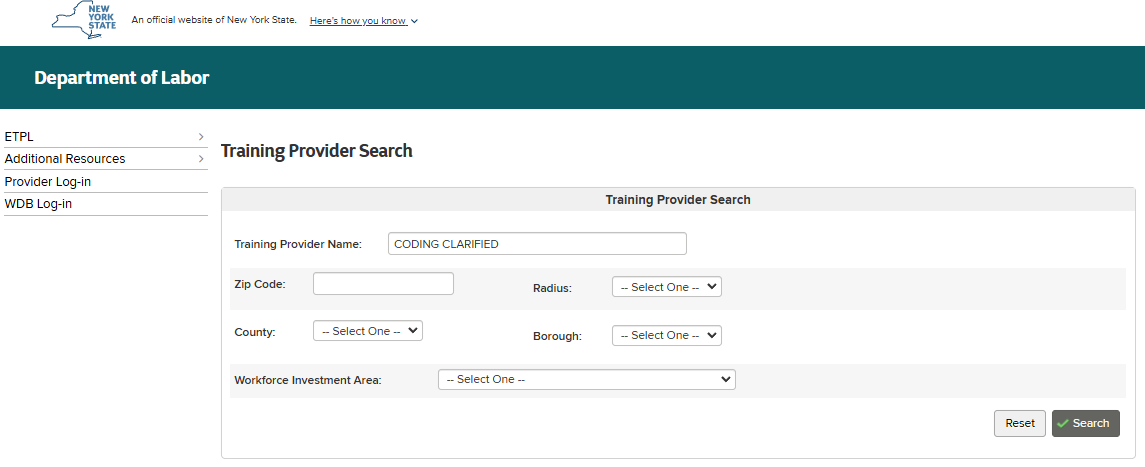This screenshot has width=1145, height=467.
Task: Expand the chevron after "Here's how you know"
Action: [x=414, y=21]
